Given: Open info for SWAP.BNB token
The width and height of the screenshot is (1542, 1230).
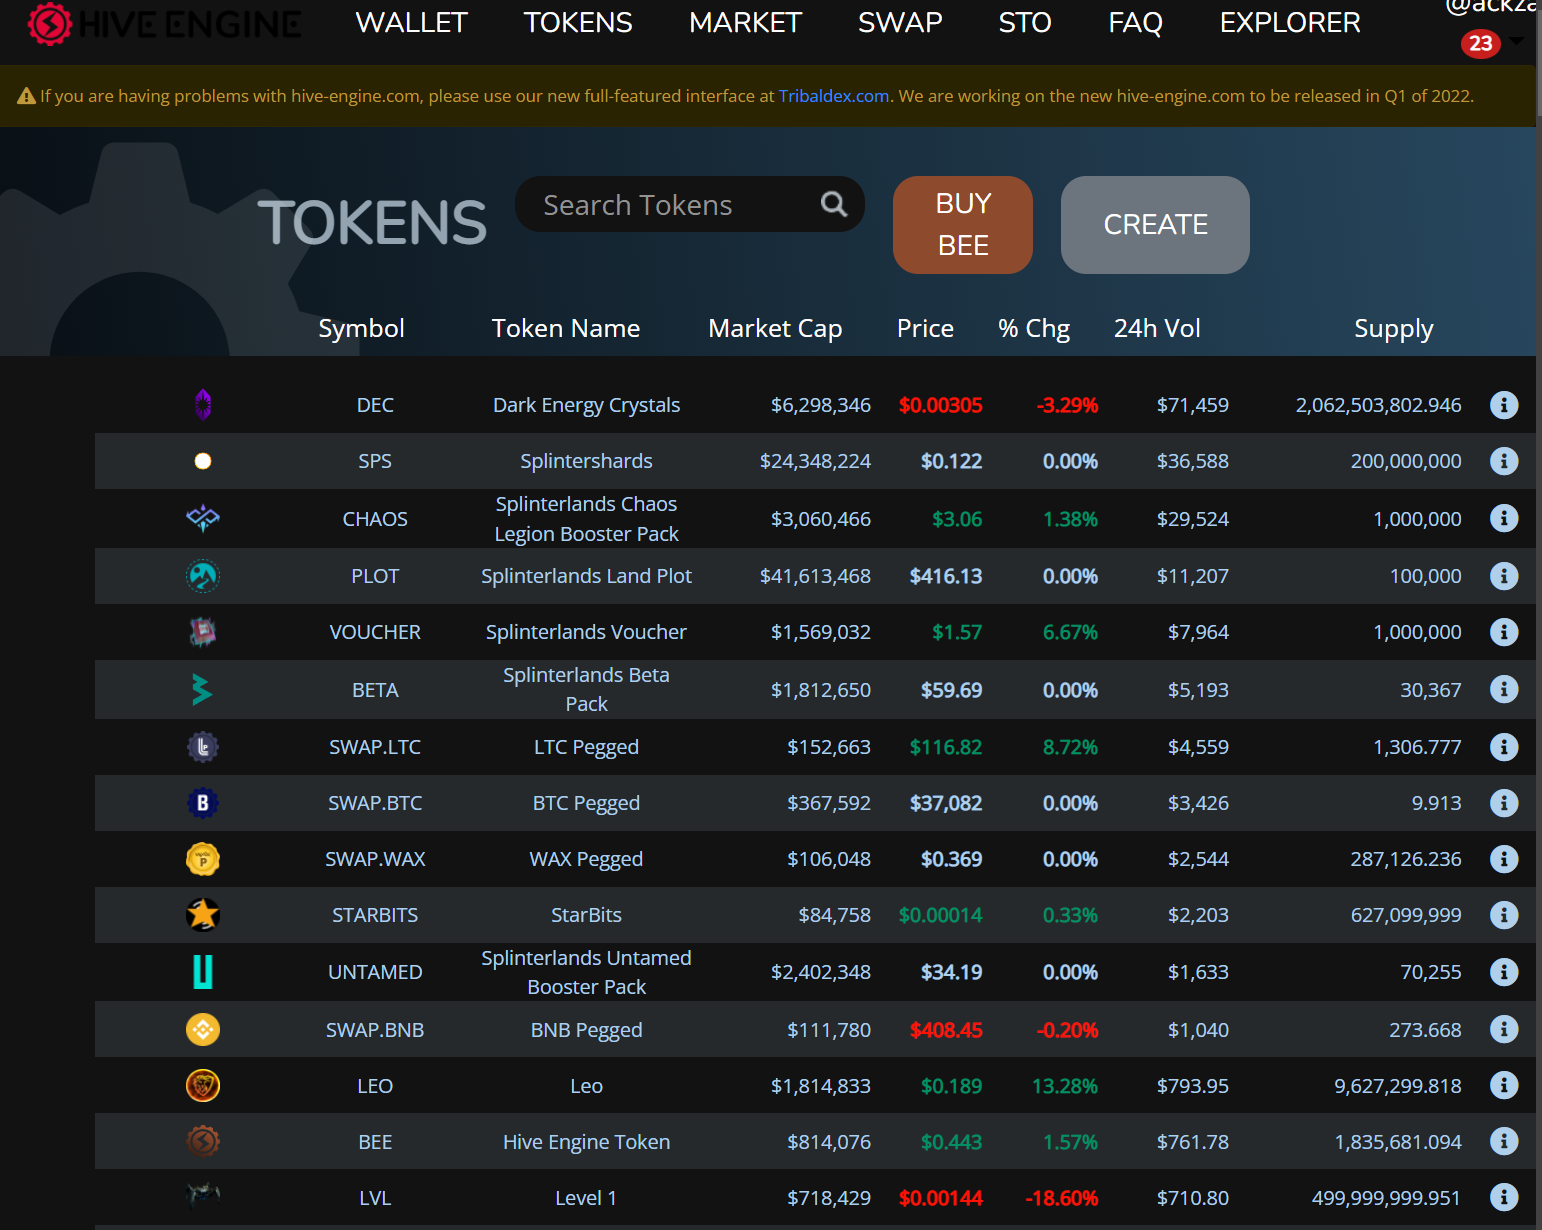Looking at the screenshot, I should (1503, 1029).
